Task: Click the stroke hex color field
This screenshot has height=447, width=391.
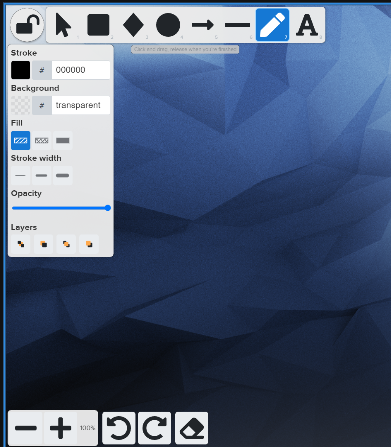Action: (x=81, y=70)
